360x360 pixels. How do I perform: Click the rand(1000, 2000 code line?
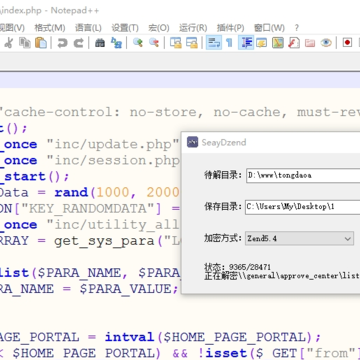coord(90,192)
